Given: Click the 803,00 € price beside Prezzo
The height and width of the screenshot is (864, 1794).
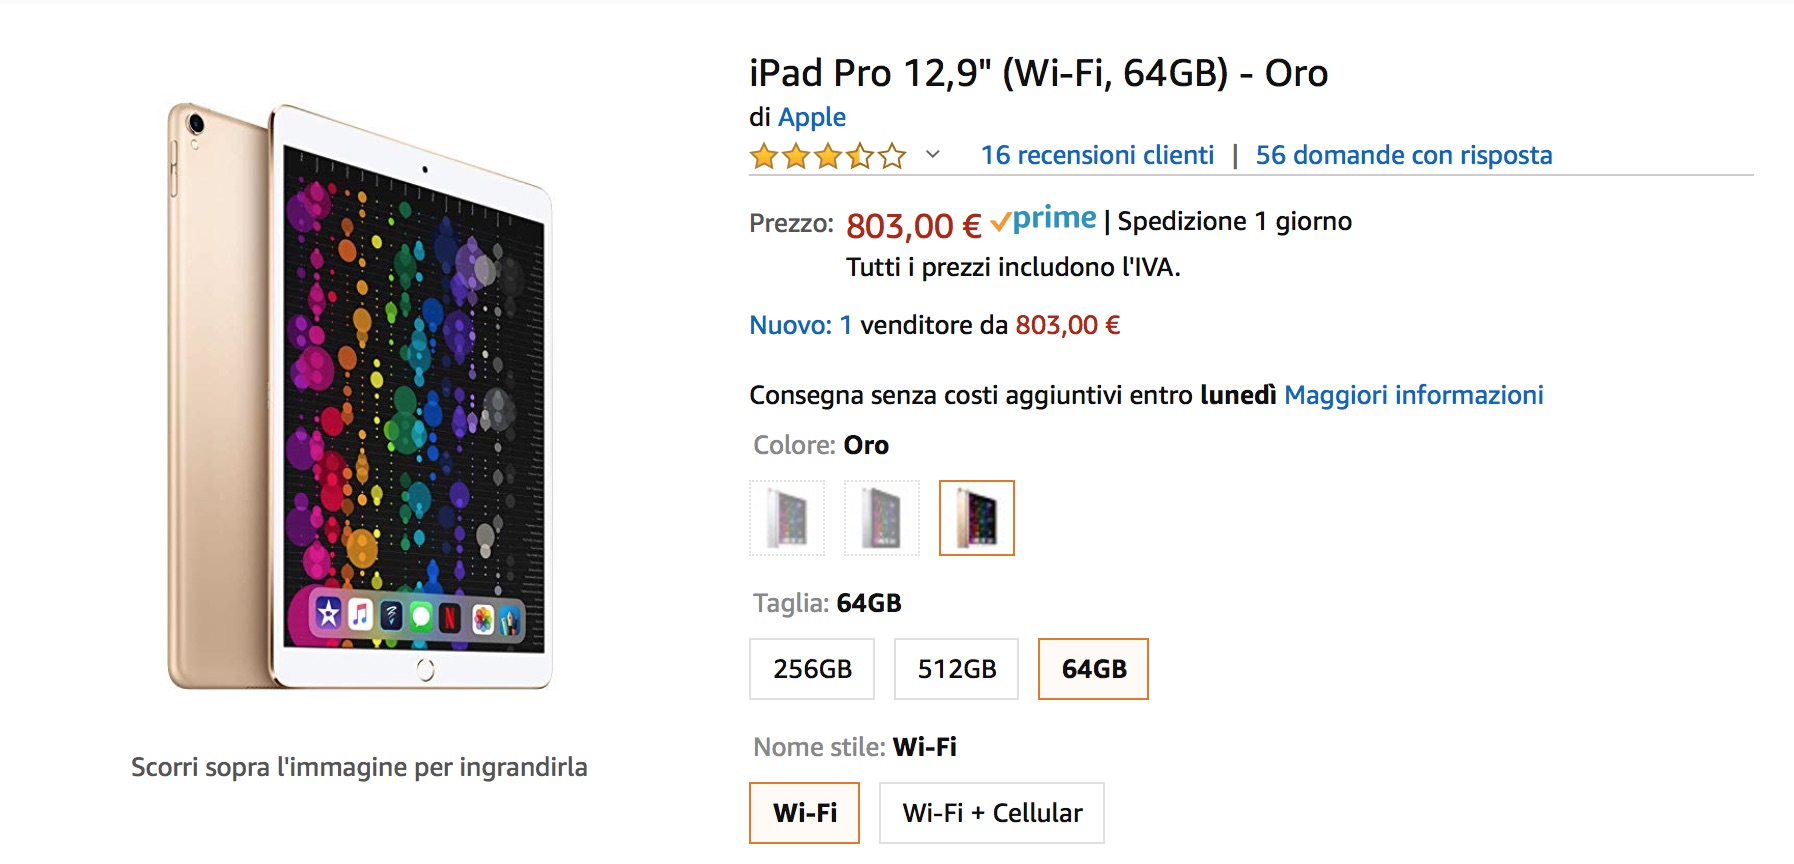Looking at the screenshot, I should click(913, 225).
